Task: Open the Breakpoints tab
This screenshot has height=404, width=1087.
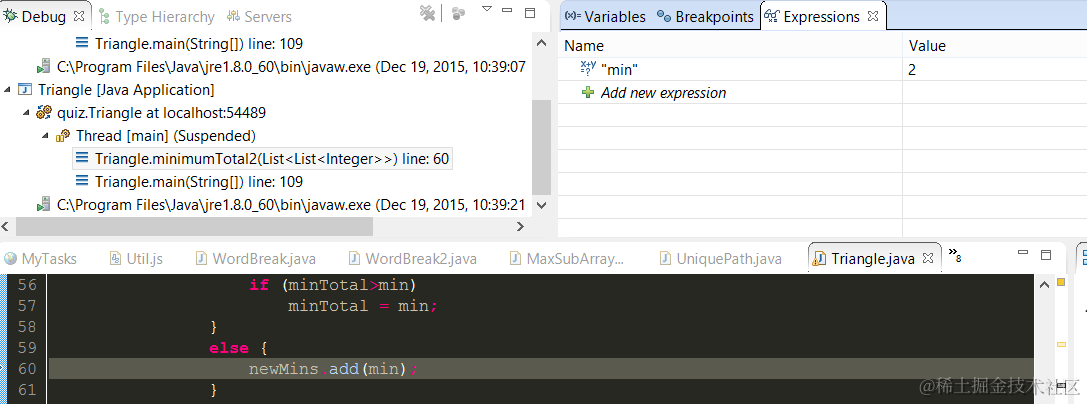Action: (x=705, y=17)
